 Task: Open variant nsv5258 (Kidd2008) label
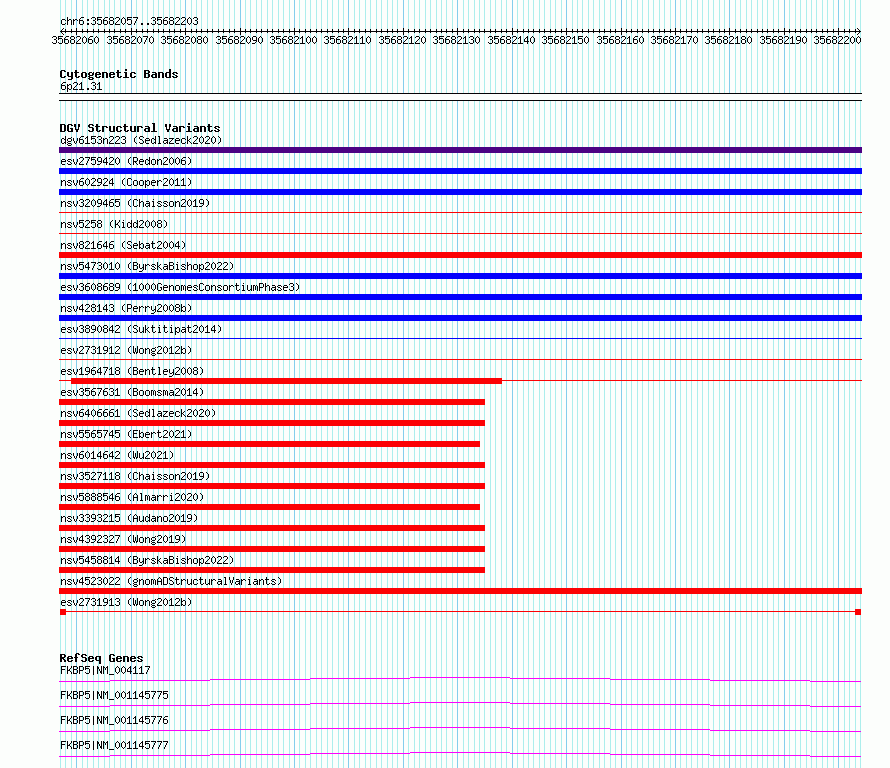tap(114, 224)
